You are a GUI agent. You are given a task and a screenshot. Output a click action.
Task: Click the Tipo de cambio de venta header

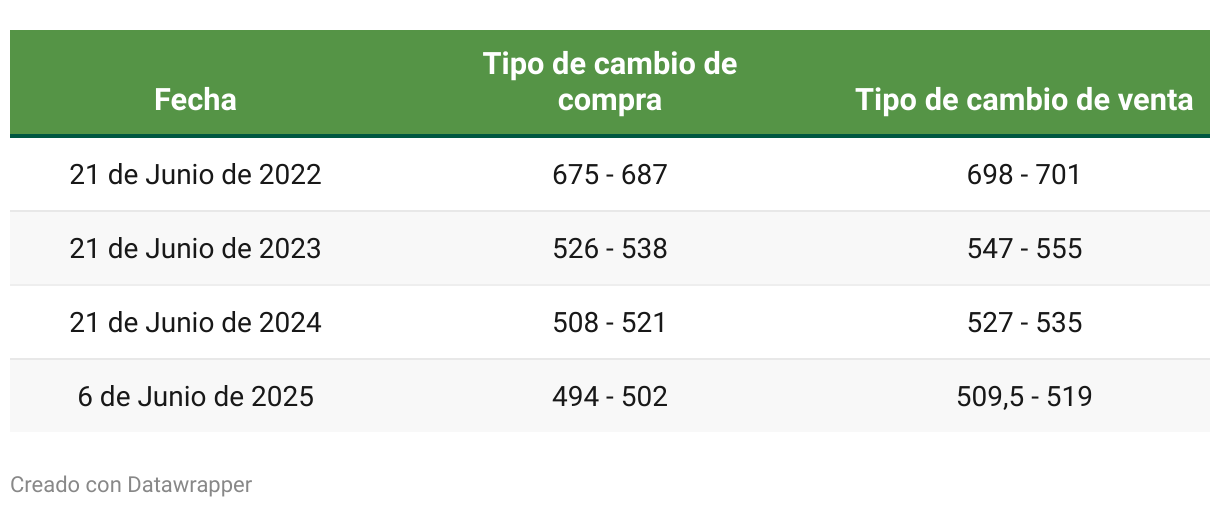pyautogui.click(x=1024, y=100)
